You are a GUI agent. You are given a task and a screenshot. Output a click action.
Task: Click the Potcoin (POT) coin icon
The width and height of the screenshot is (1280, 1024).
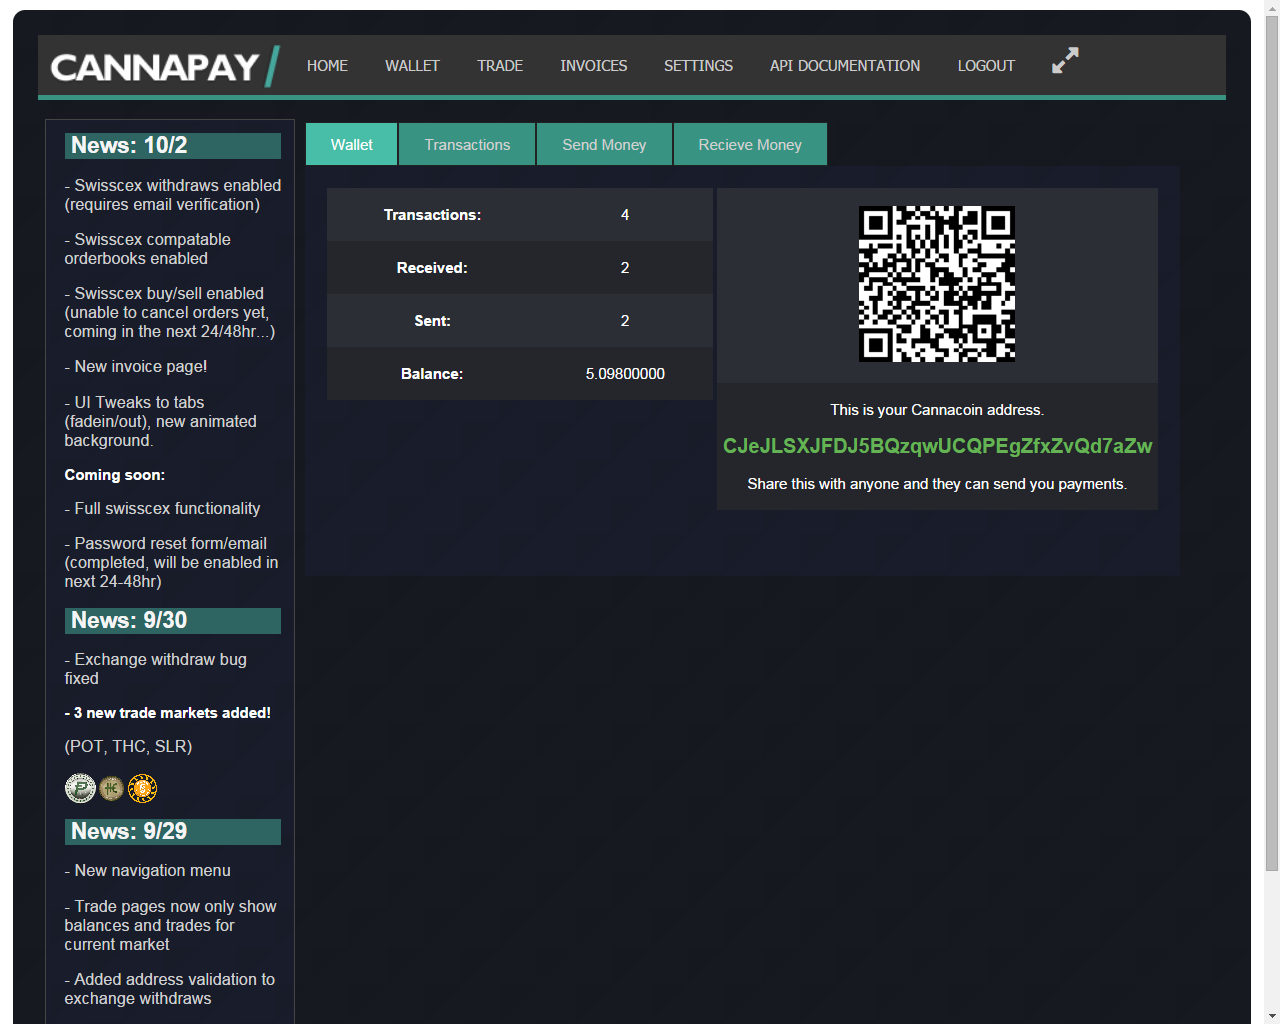pos(80,788)
